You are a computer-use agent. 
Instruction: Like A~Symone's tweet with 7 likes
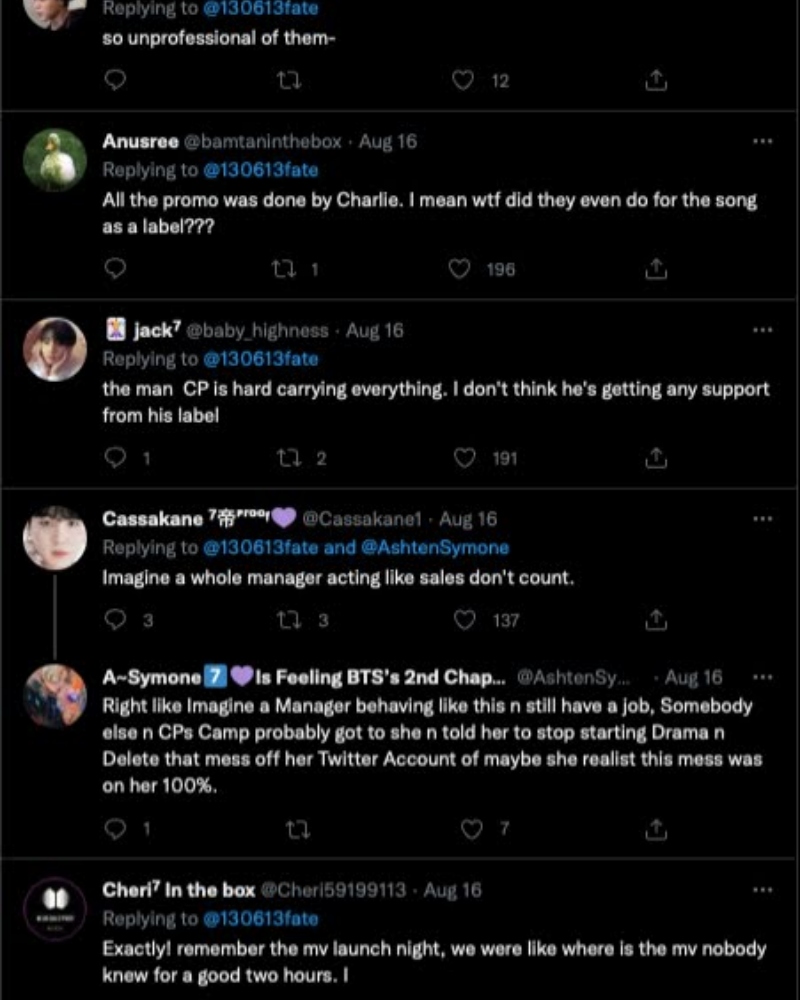(x=471, y=829)
